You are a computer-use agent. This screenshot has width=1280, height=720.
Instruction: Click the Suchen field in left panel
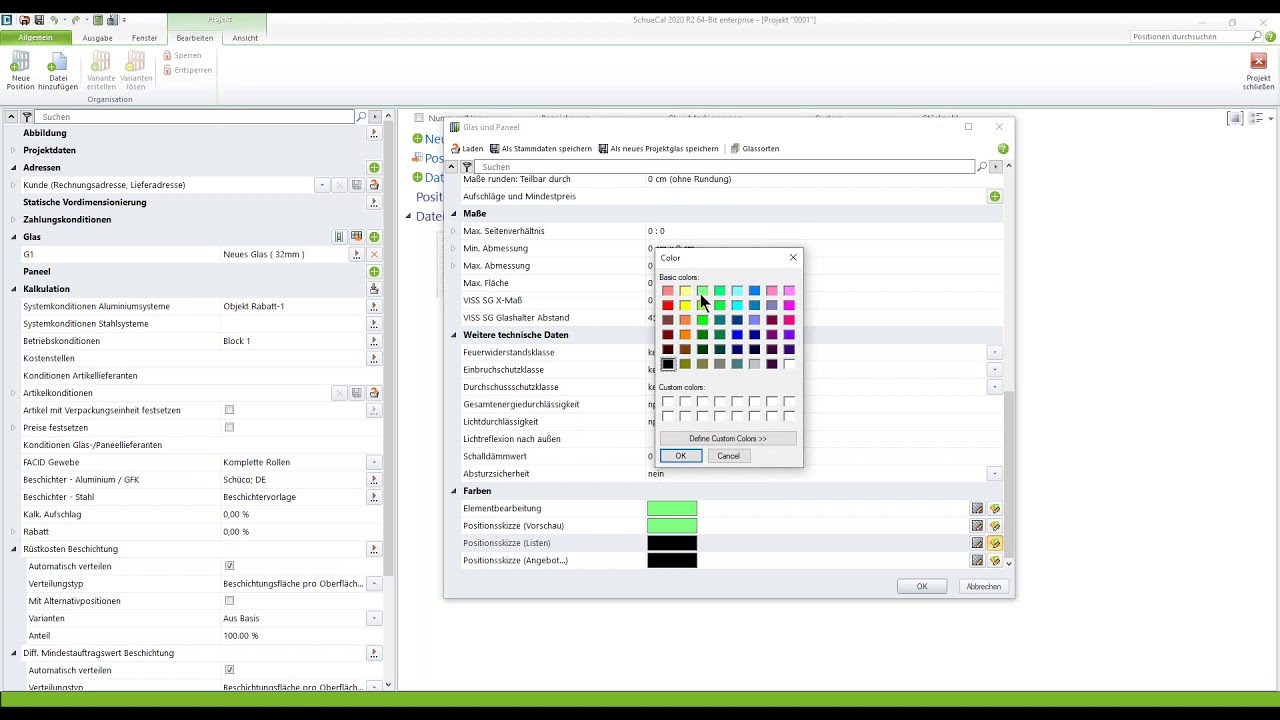(196, 117)
